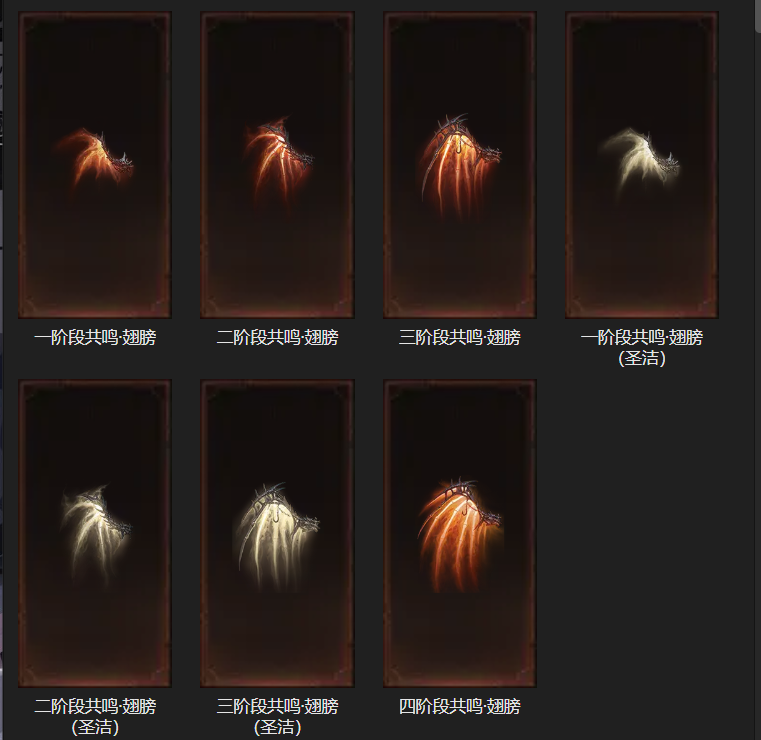
Task: Click empty lower area of 四阶段共鸣·翅膀 card
Action: click(x=460, y=641)
